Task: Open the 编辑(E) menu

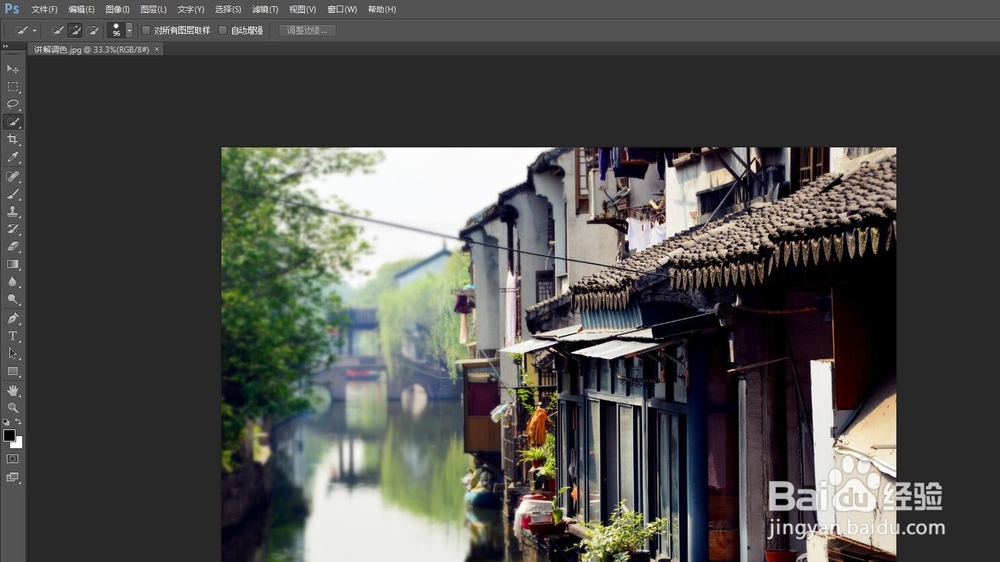Action: click(81, 10)
